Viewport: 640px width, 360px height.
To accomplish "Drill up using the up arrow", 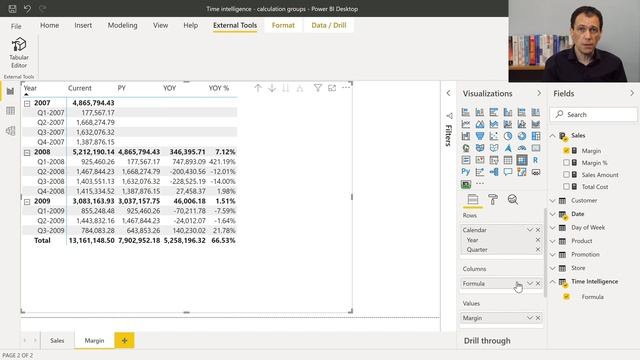I will 258,88.
